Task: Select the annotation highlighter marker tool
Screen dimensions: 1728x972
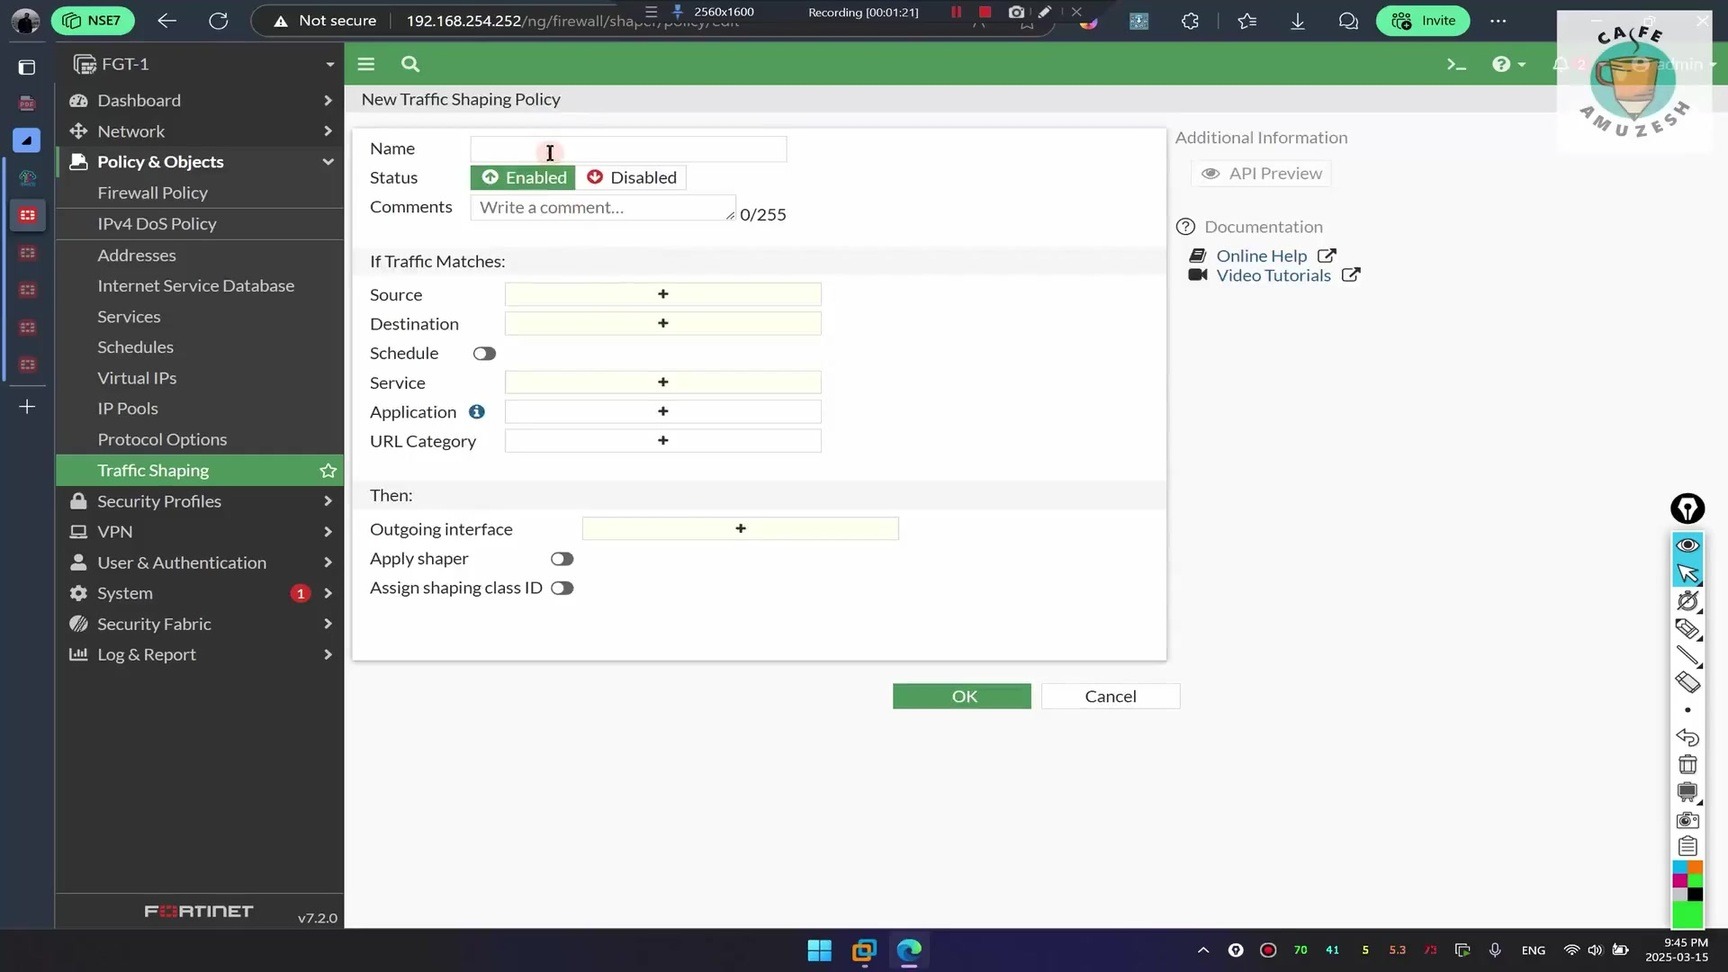Action: (1688, 629)
